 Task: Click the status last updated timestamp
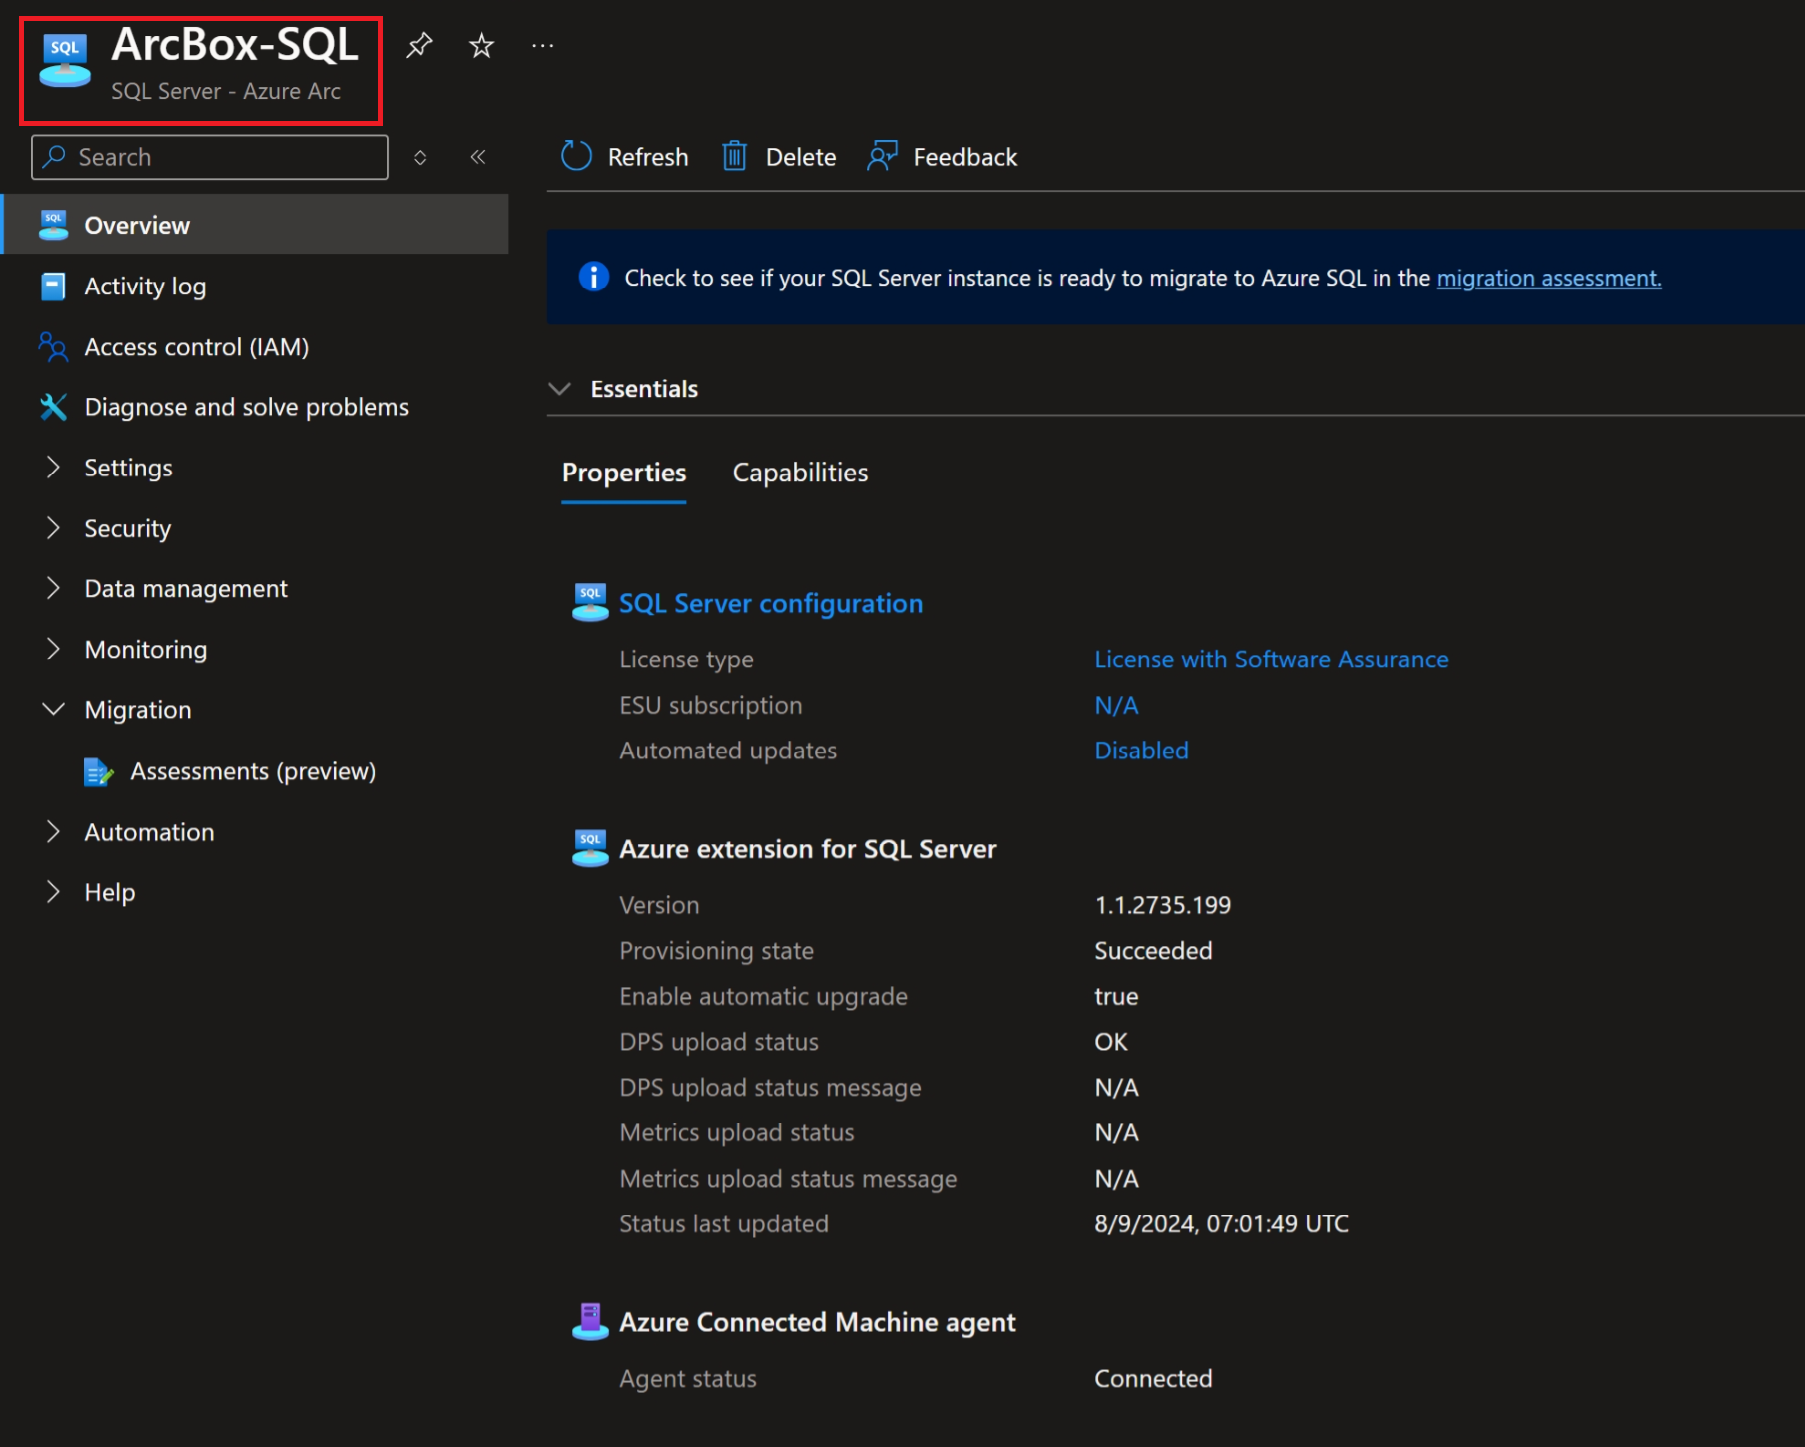[1221, 1224]
